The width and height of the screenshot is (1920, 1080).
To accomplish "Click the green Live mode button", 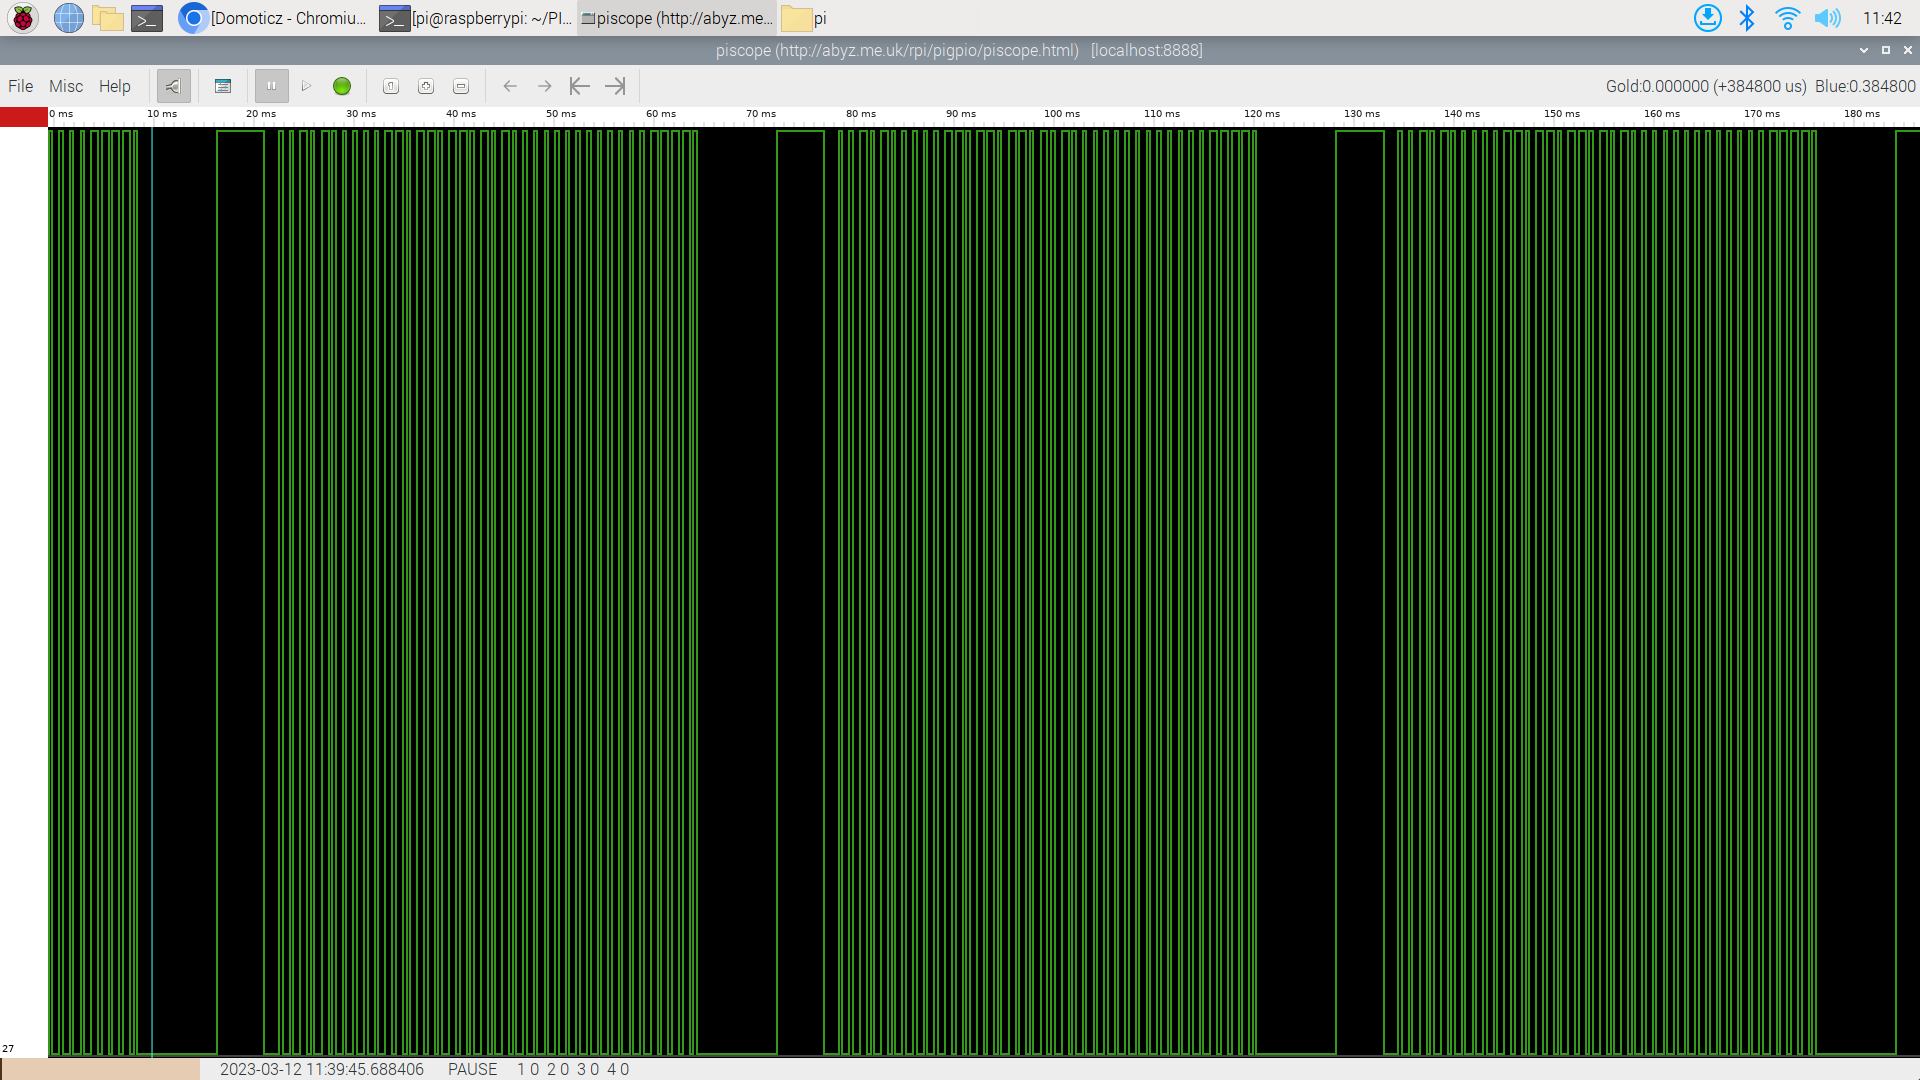I will (342, 86).
